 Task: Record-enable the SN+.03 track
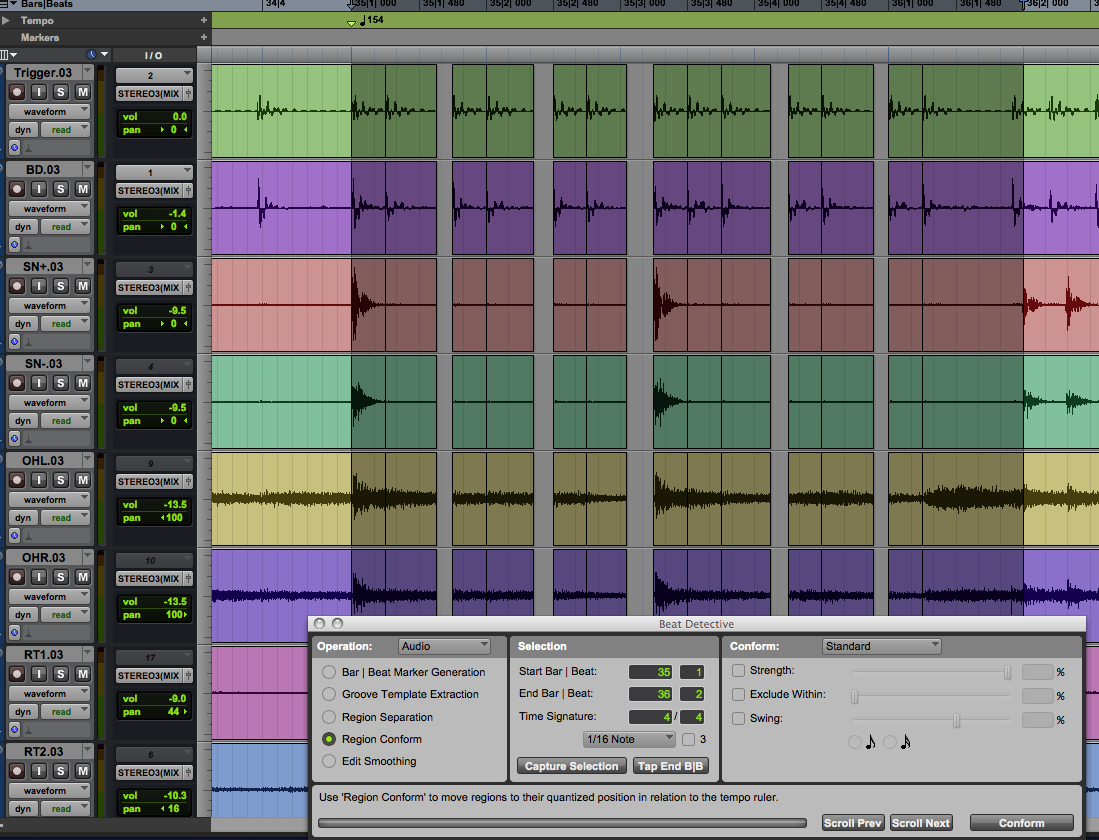pyautogui.click(x=18, y=285)
